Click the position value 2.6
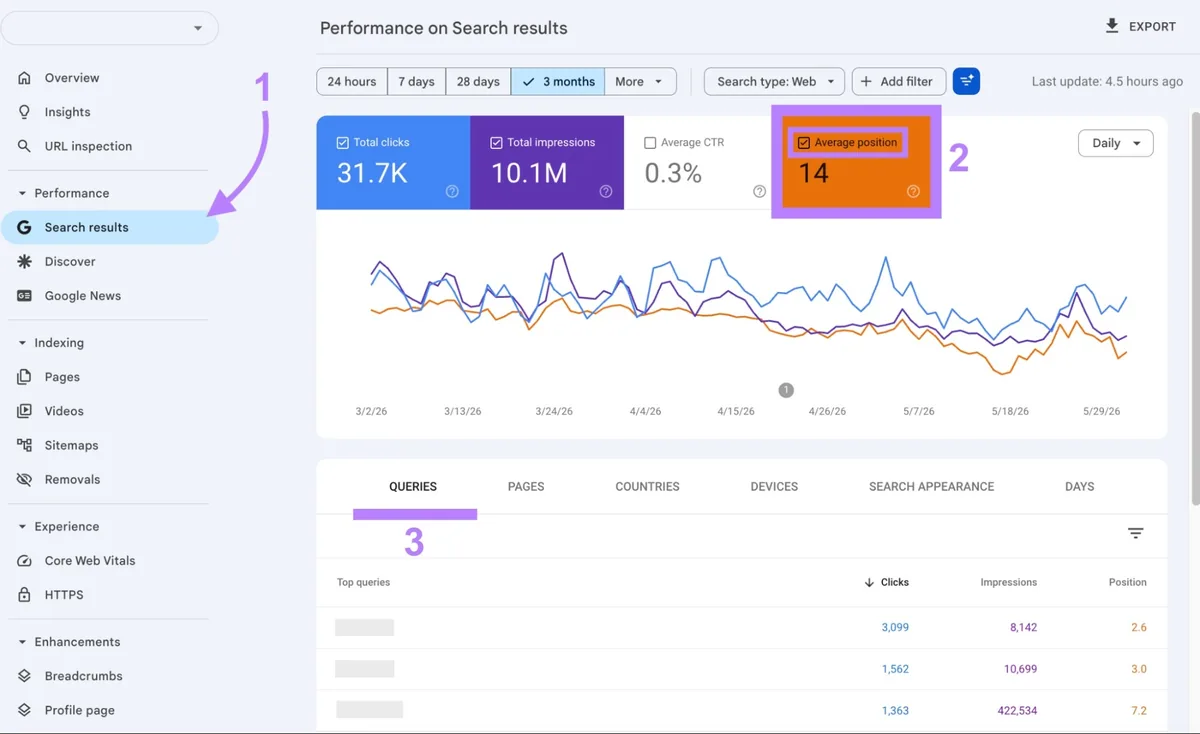This screenshot has height=734, width=1200. point(1138,628)
